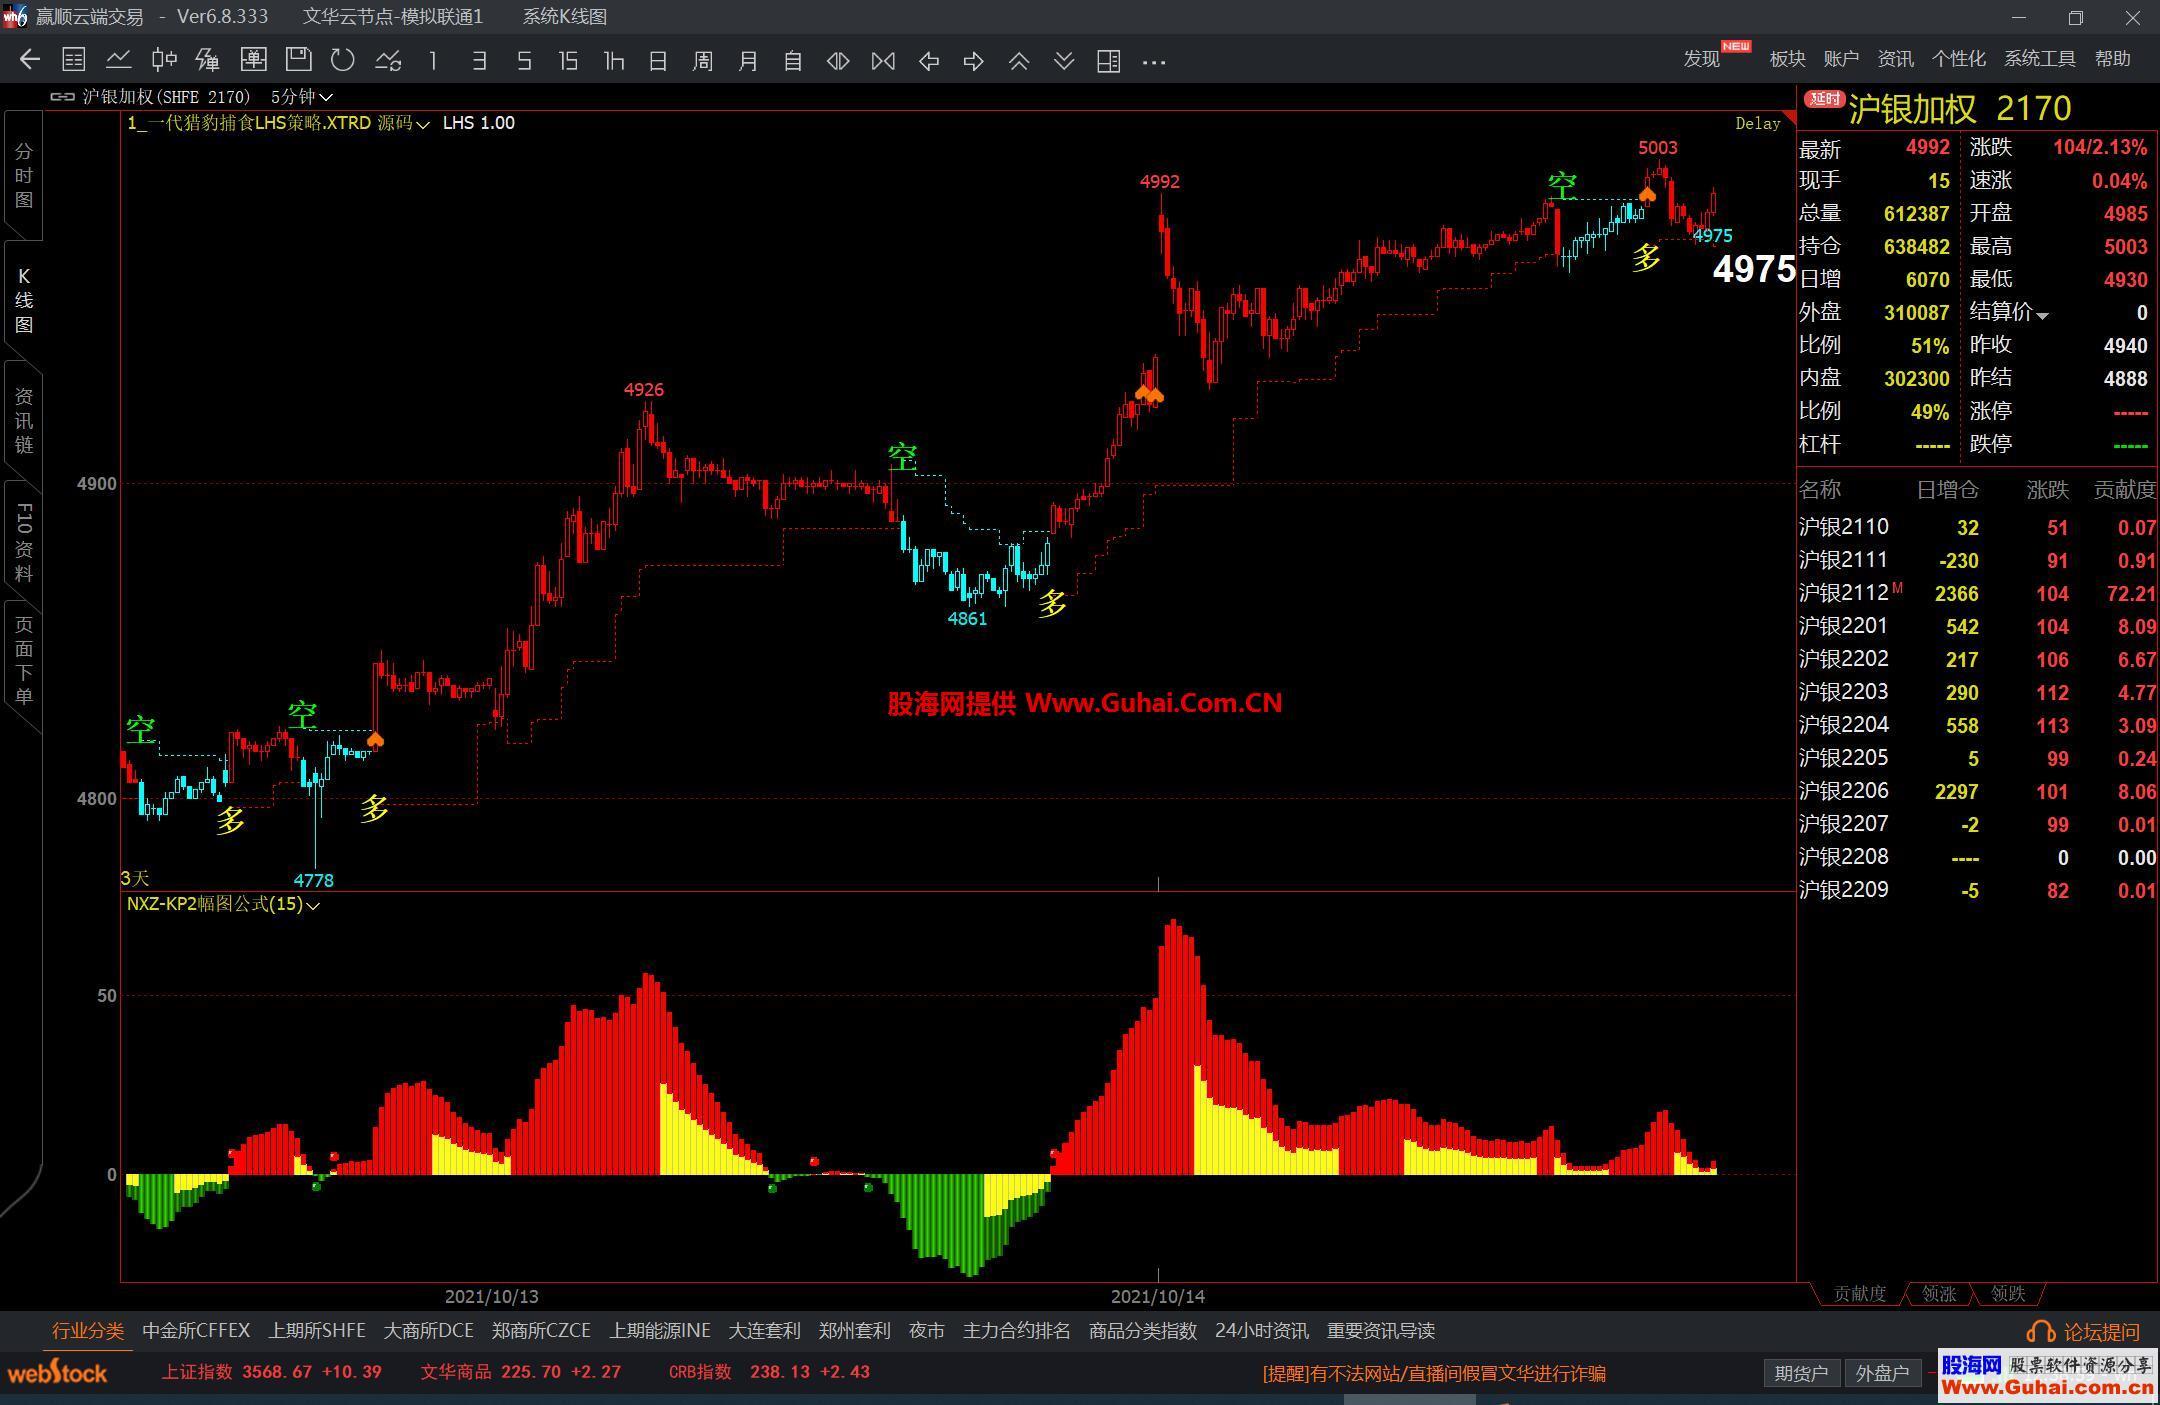Image resolution: width=2160 pixels, height=1405 pixels.
Task: Toggle the contract link chain icon
Action: pos(62,97)
